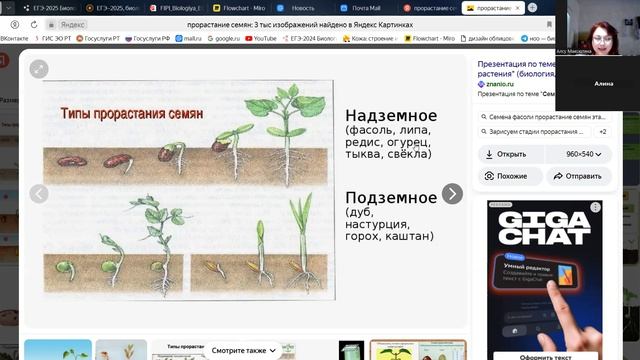
Task: Go to the previous image
Action: pos(39,193)
